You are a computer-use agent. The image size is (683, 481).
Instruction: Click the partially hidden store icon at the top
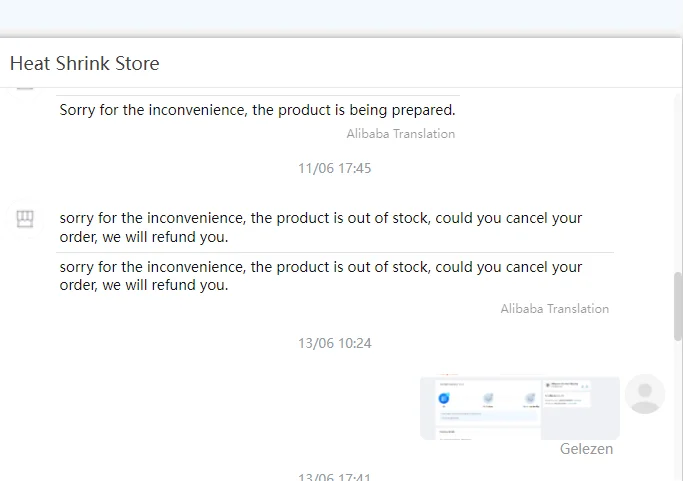pyautogui.click(x=25, y=91)
